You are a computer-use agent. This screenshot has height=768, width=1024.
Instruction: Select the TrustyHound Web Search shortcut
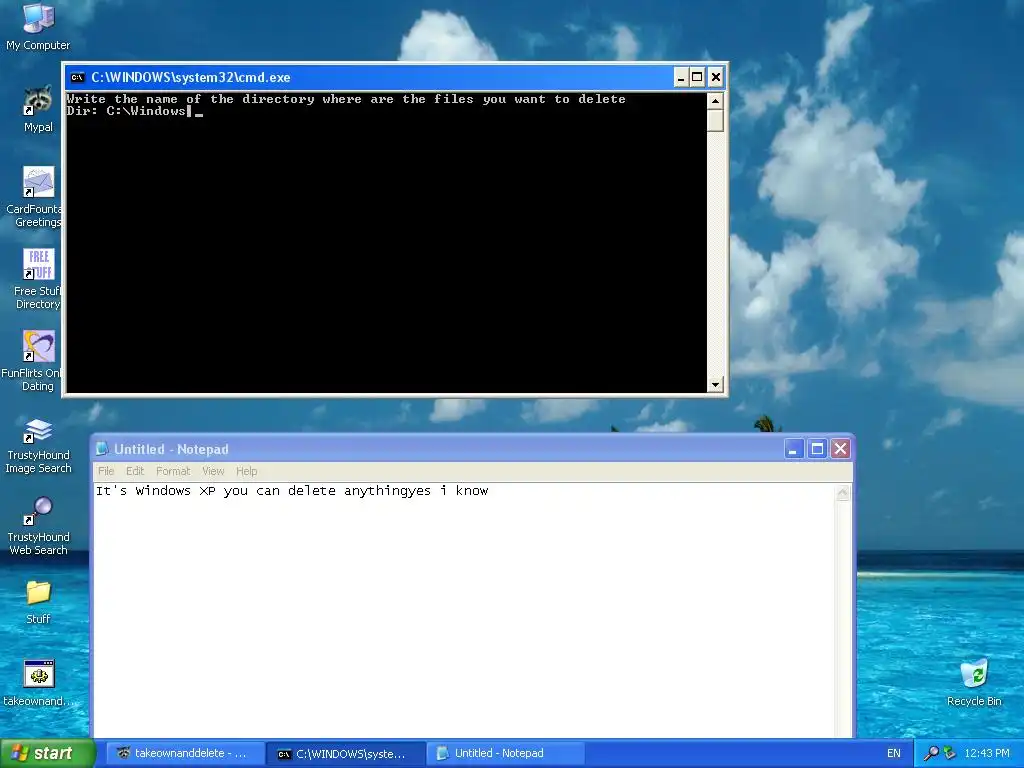tap(38, 525)
